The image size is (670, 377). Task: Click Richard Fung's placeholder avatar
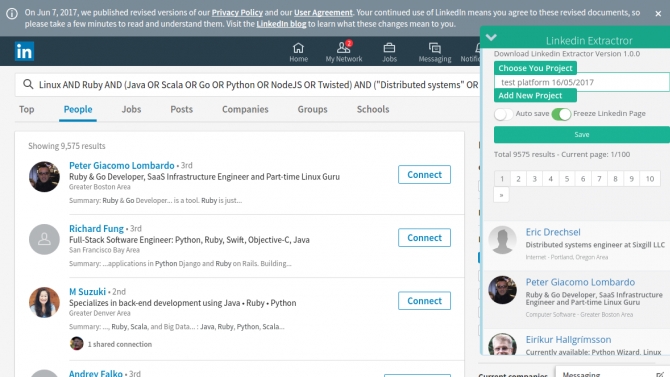(44, 239)
